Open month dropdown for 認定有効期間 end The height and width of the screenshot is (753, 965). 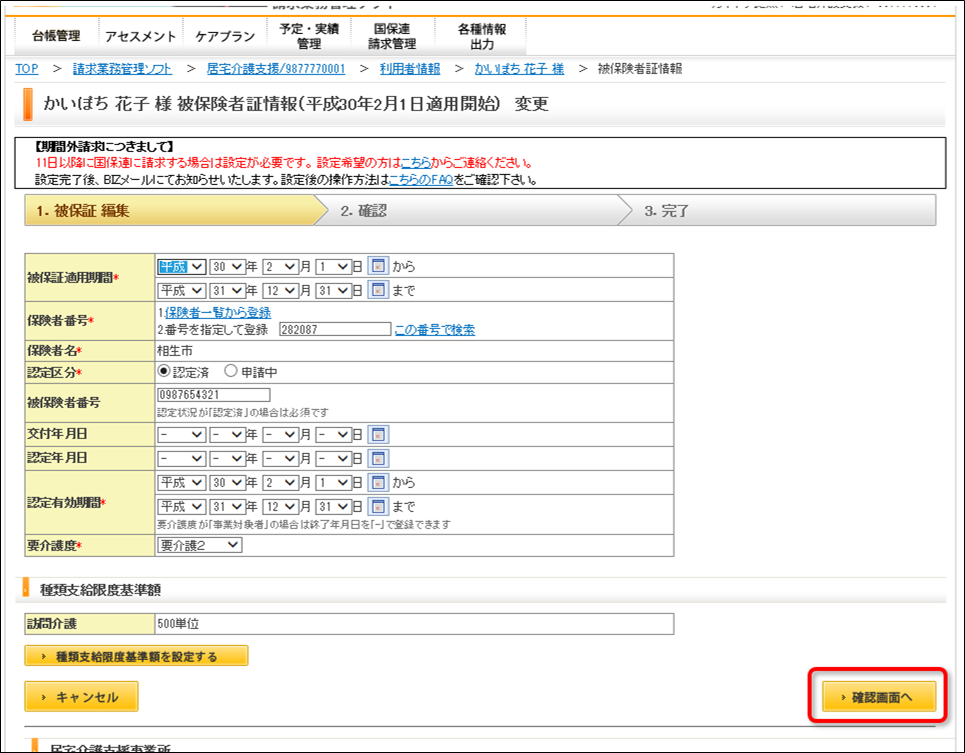point(281,507)
